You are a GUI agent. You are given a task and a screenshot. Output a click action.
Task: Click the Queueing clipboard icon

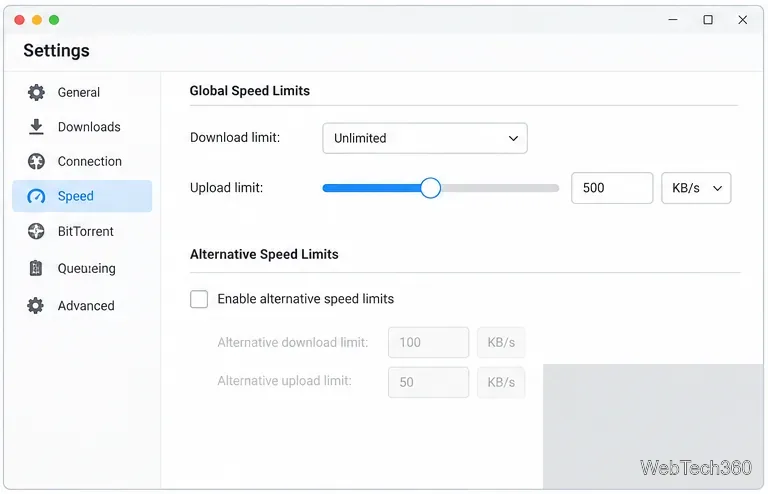pos(36,268)
